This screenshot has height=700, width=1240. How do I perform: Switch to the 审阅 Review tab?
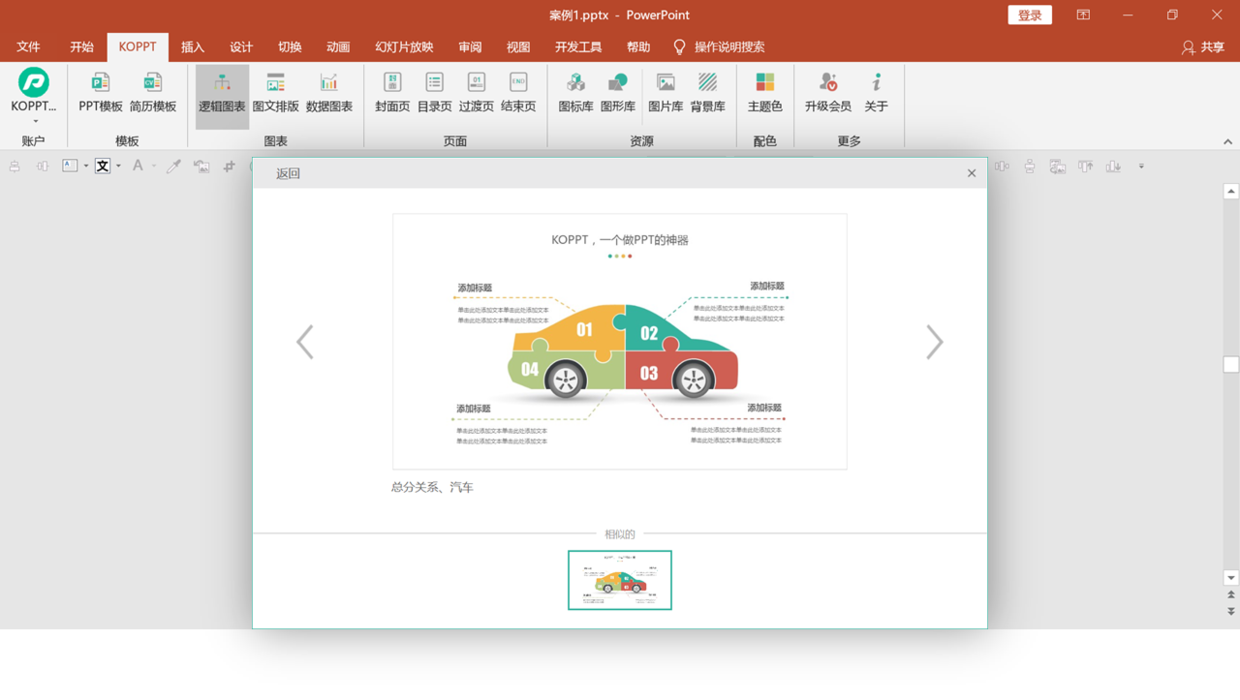tap(470, 47)
